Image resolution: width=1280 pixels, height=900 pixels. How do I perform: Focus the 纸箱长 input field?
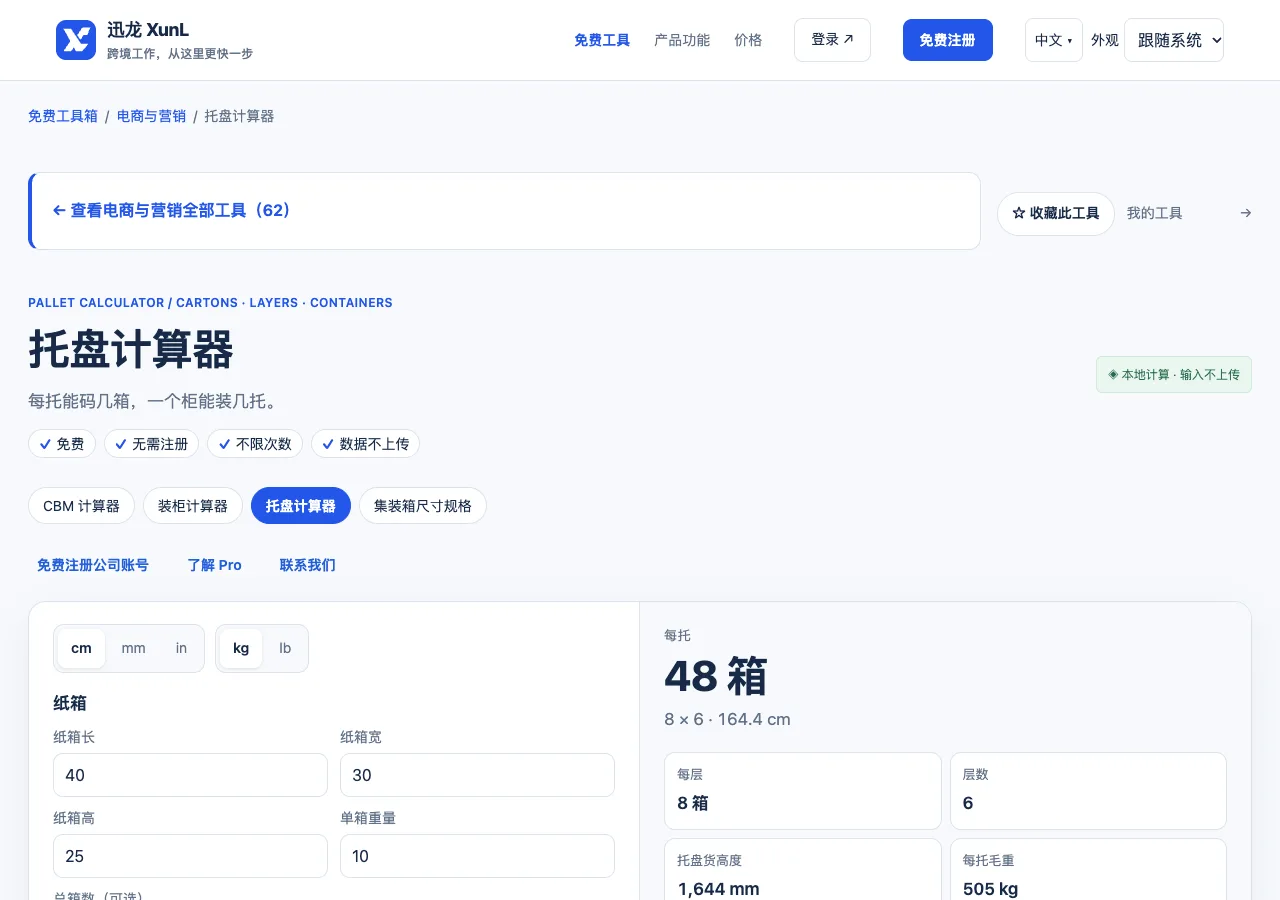pyautogui.click(x=190, y=775)
